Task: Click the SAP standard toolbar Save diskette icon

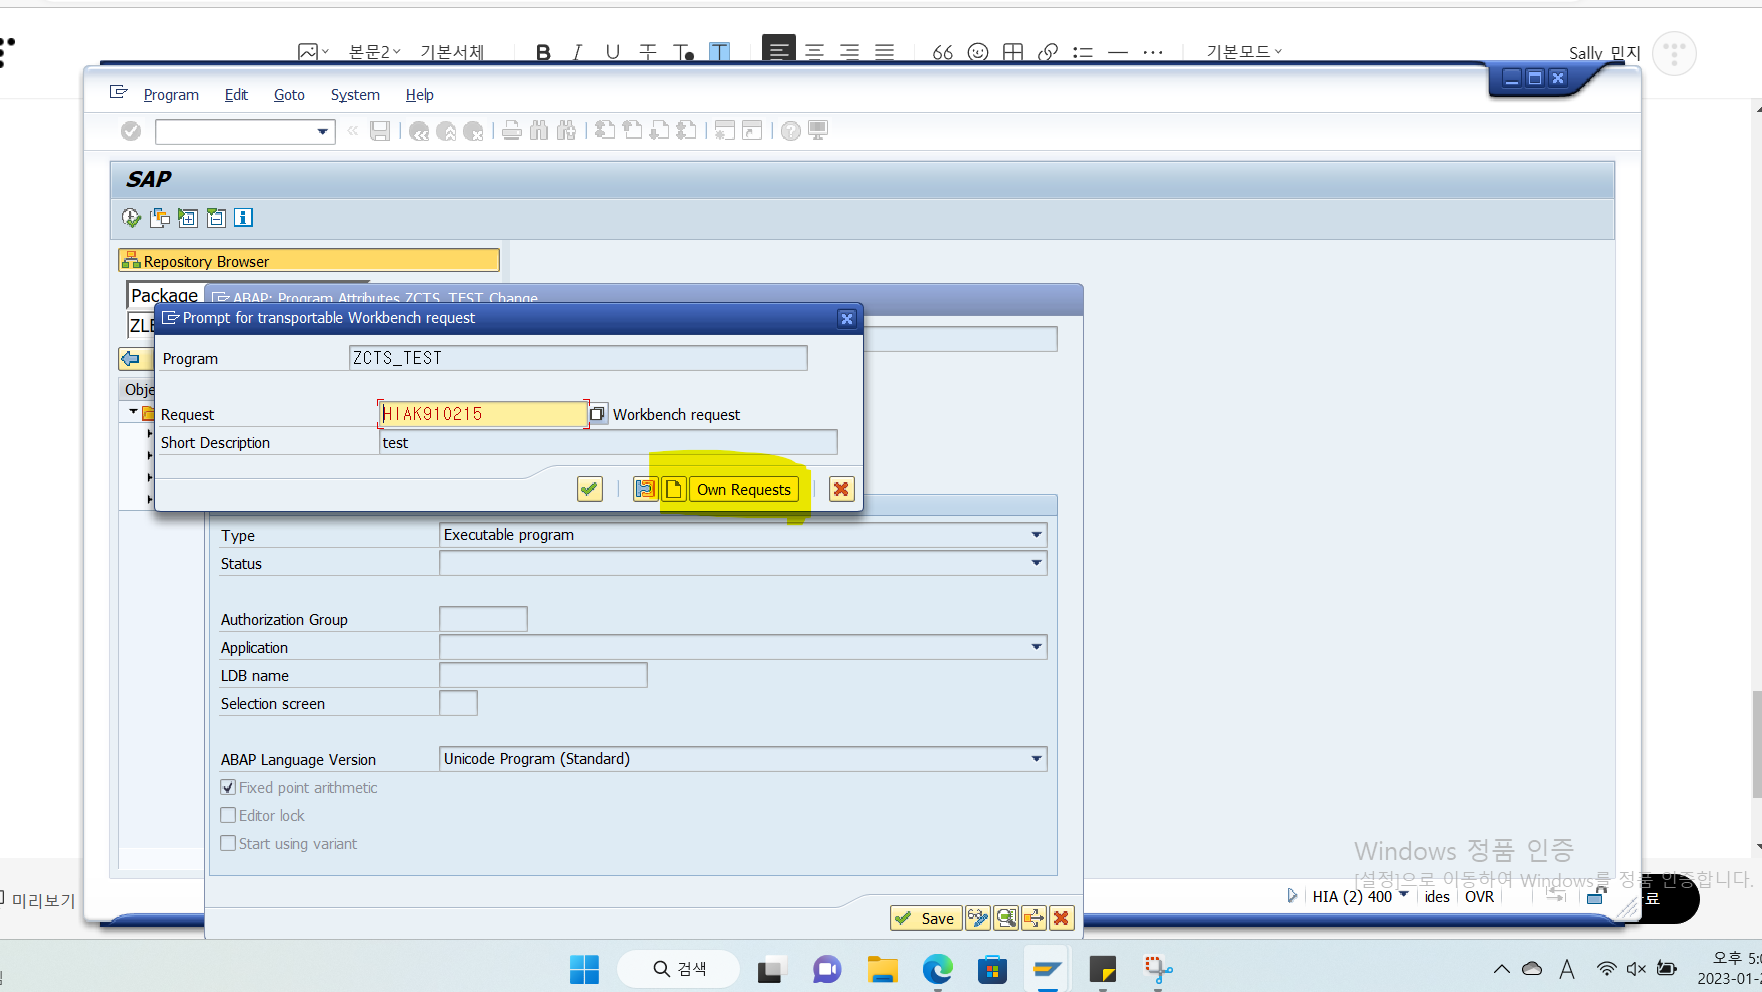Action: [380, 131]
